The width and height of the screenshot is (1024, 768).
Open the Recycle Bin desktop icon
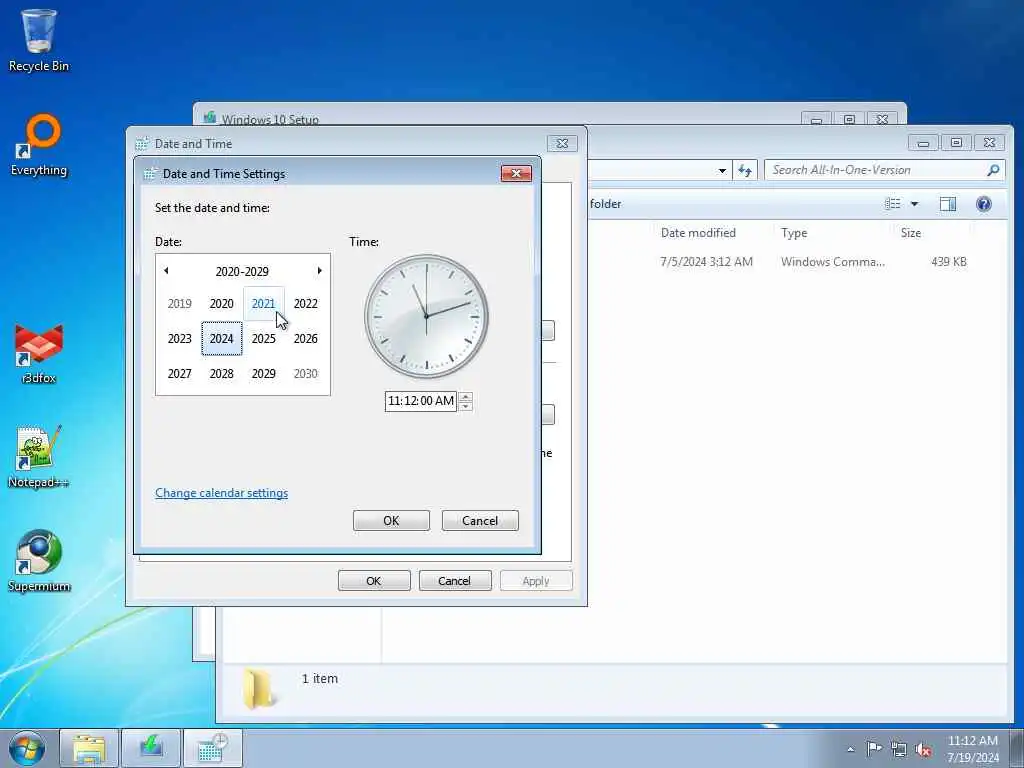point(39,40)
